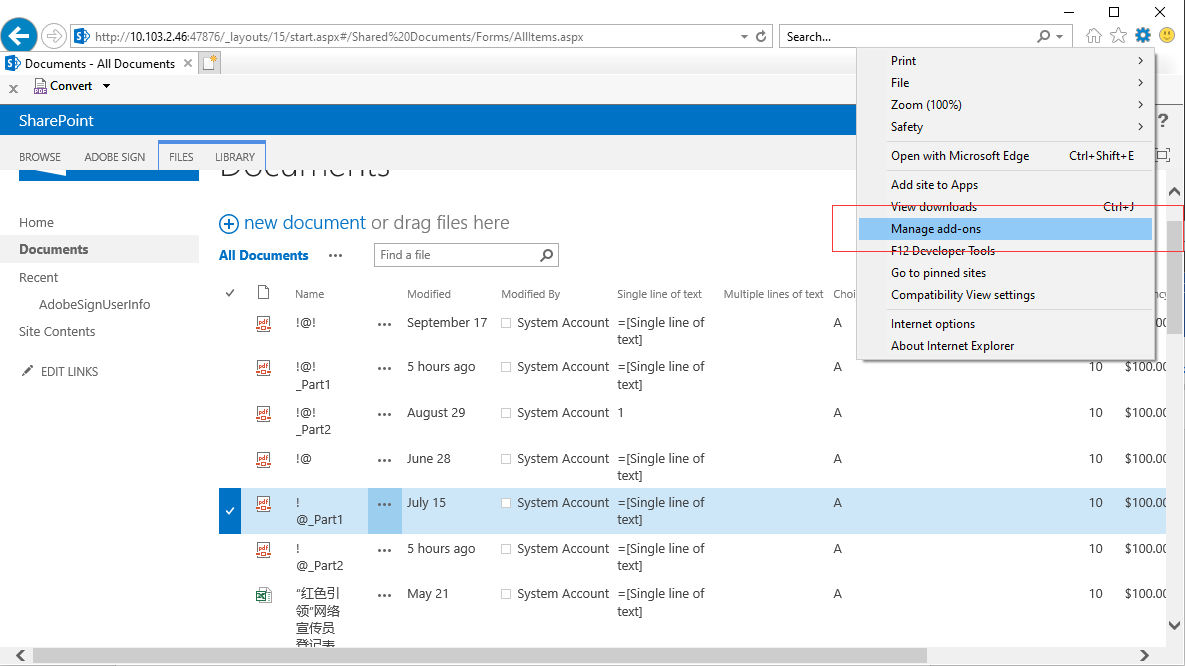Viewport: 1185px width, 666px height.
Task: Deselect the checked !@_Part1 row checkbox
Action: (230, 511)
